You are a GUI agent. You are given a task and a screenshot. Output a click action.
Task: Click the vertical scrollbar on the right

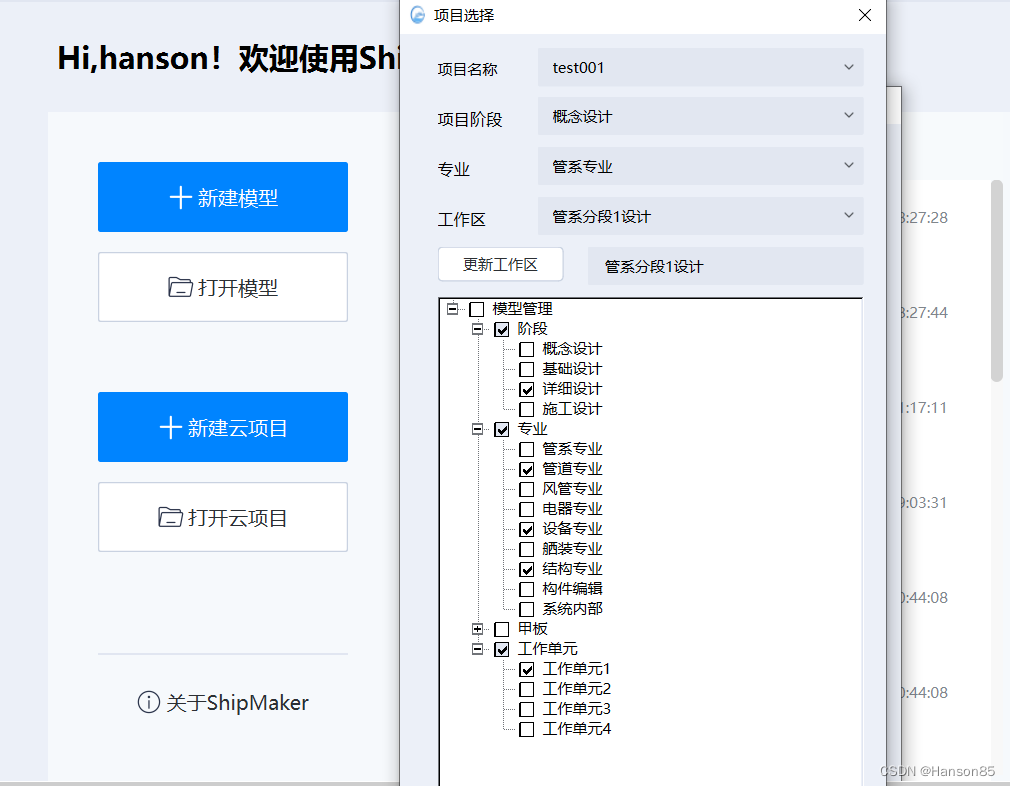tap(996, 280)
